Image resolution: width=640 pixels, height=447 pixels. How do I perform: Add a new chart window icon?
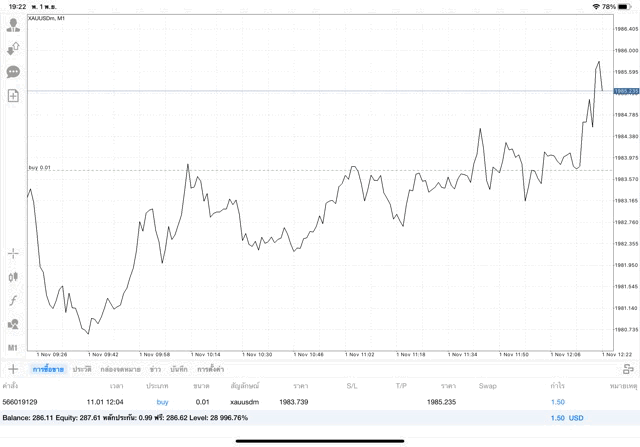click(13, 96)
